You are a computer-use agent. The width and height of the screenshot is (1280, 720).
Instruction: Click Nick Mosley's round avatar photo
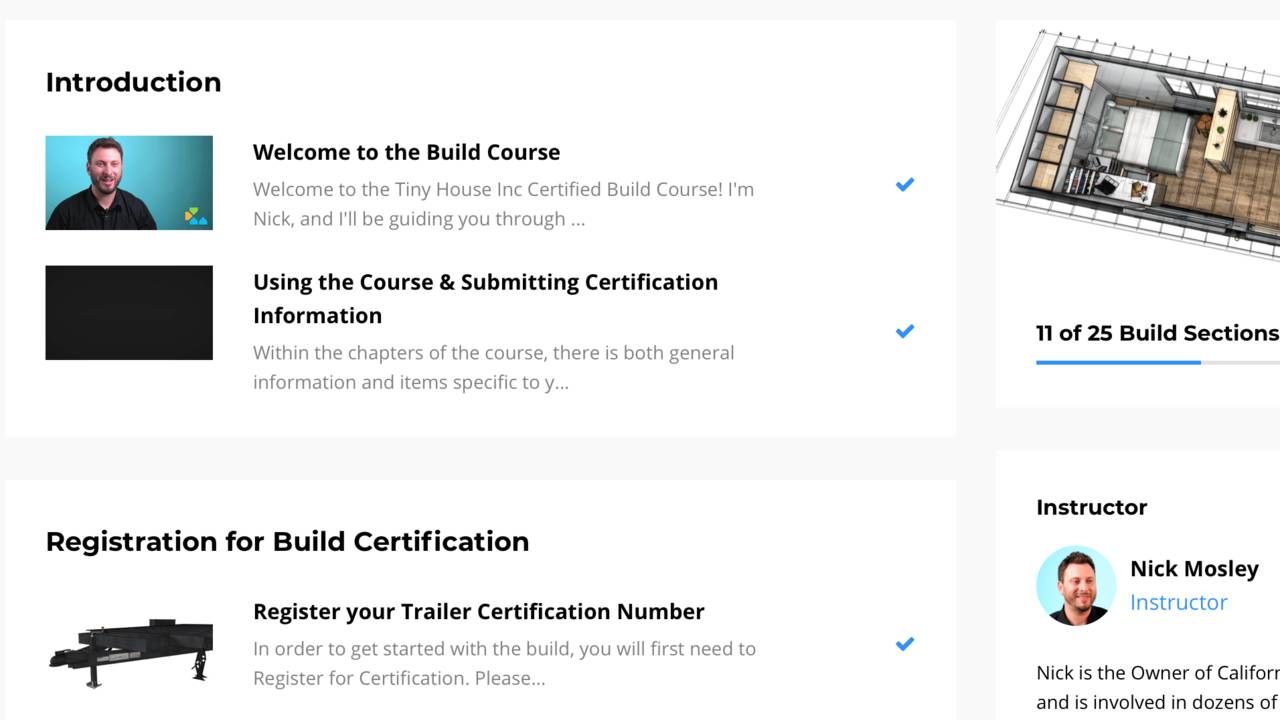click(1076, 585)
